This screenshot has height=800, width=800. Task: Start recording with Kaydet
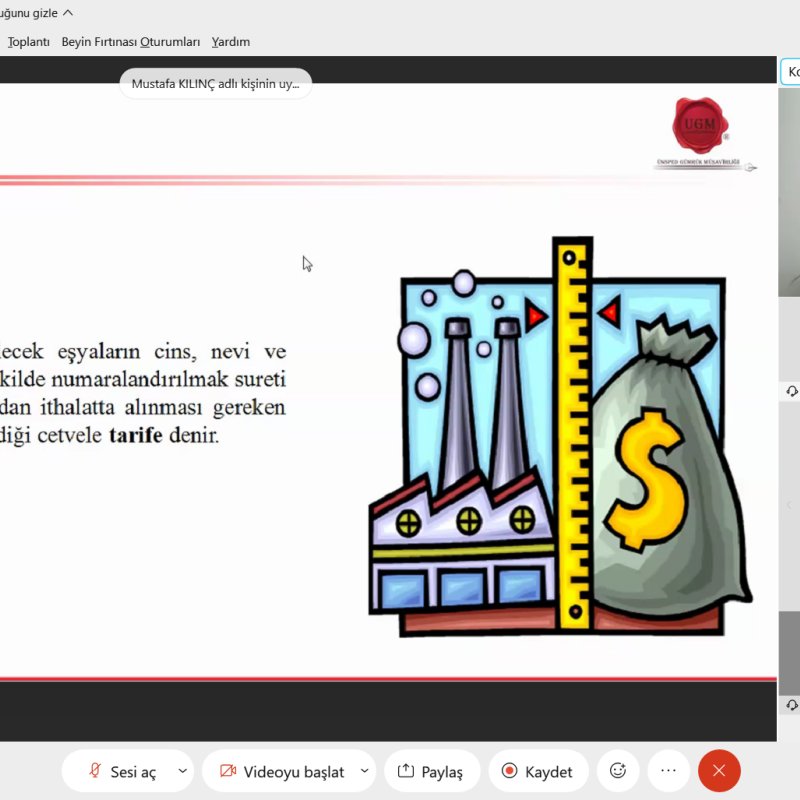pyautogui.click(x=538, y=771)
